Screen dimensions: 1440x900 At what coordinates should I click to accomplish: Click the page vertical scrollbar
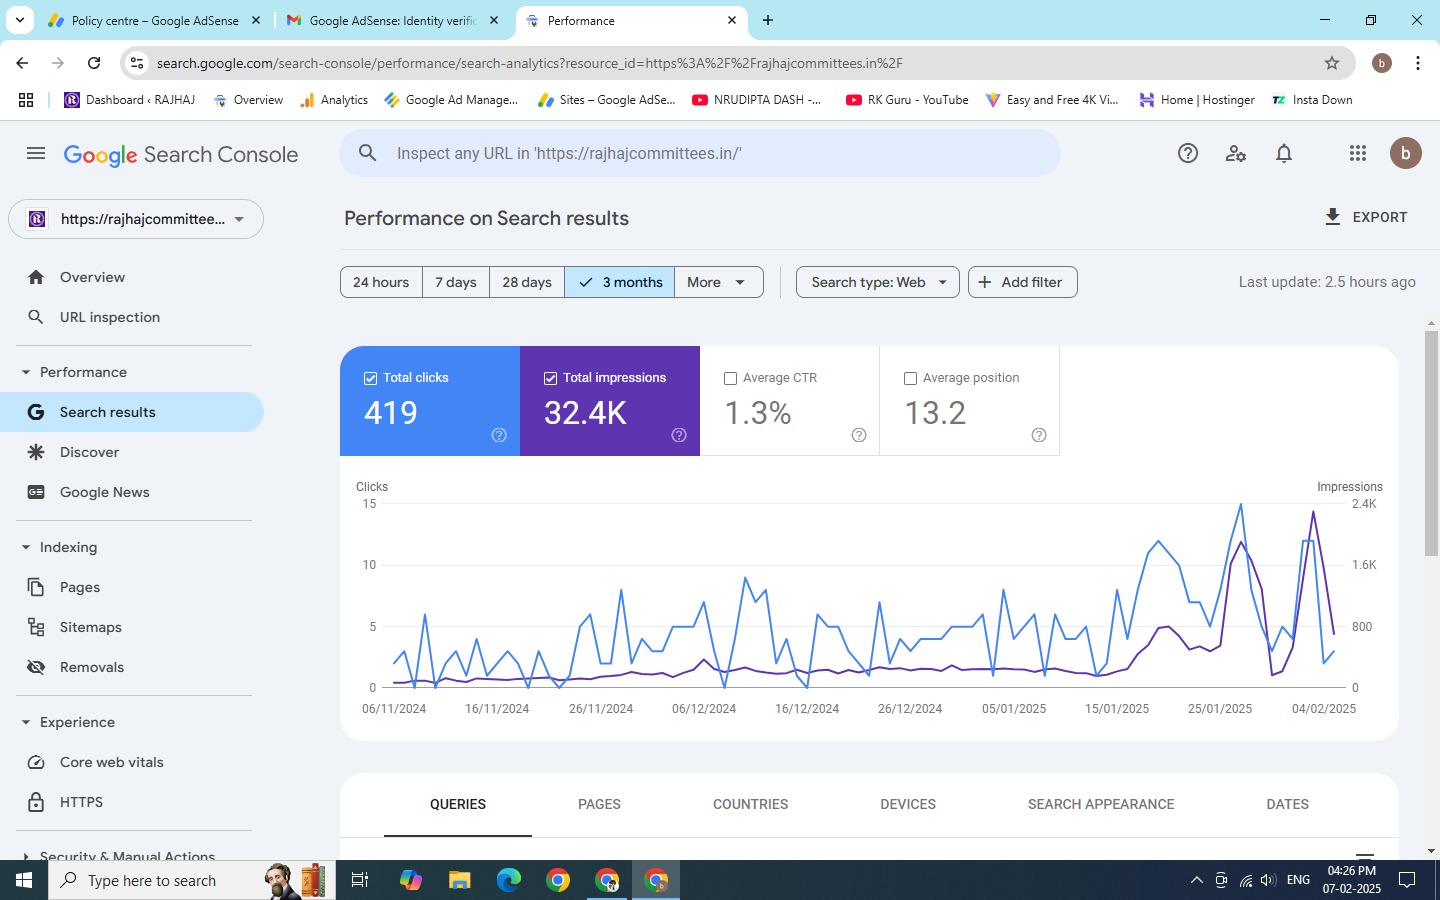point(1431,443)
